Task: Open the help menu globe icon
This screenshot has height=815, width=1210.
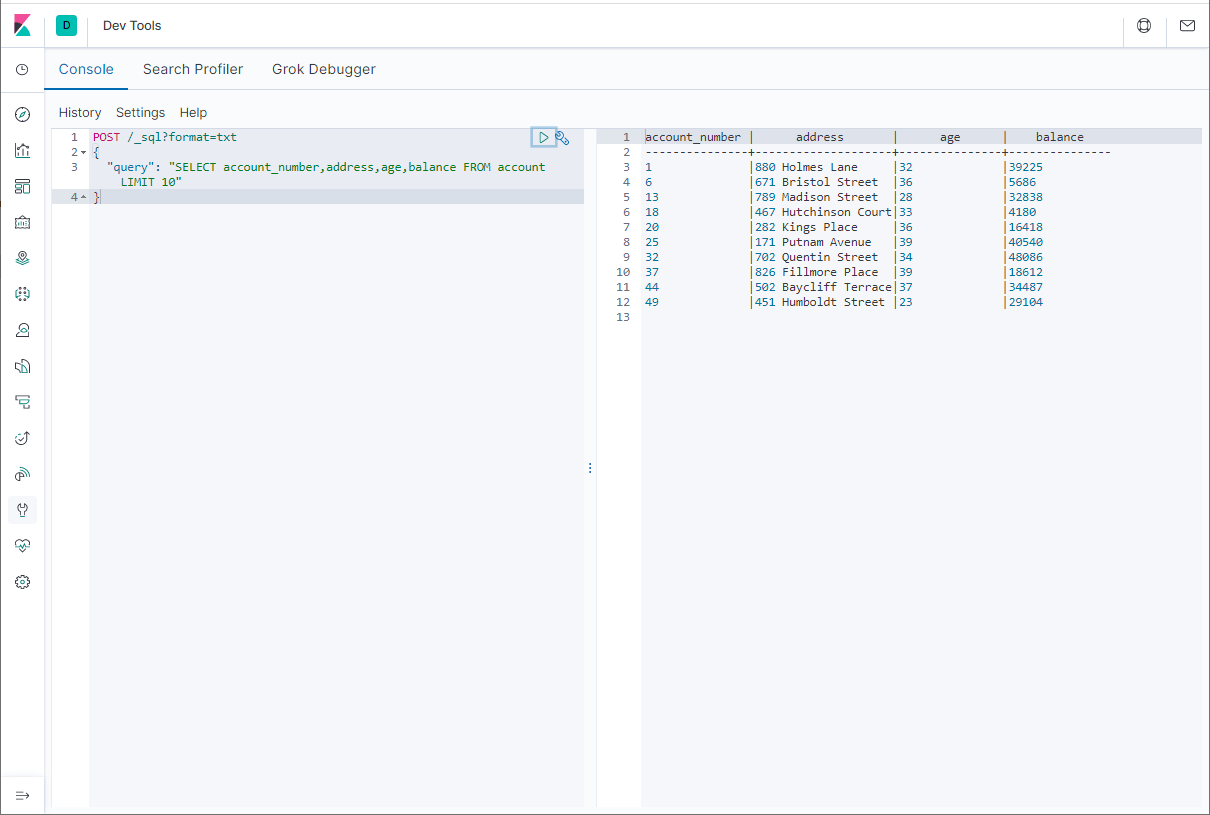Action: tap(1144, 26)
